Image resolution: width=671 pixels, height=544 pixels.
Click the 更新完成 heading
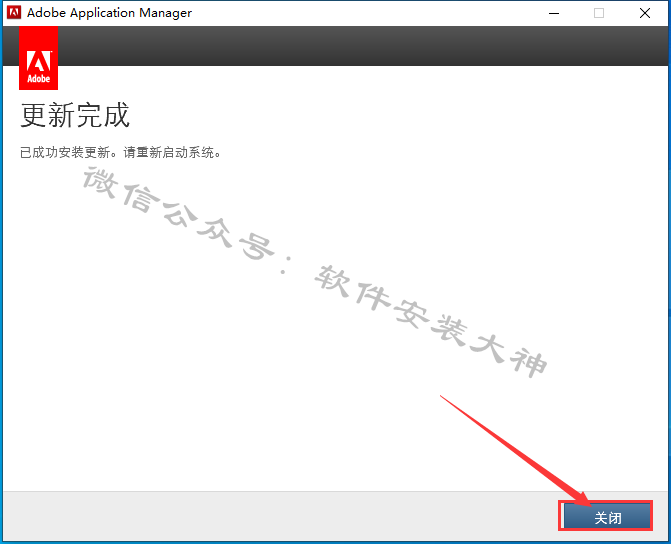tap(75, 115)
